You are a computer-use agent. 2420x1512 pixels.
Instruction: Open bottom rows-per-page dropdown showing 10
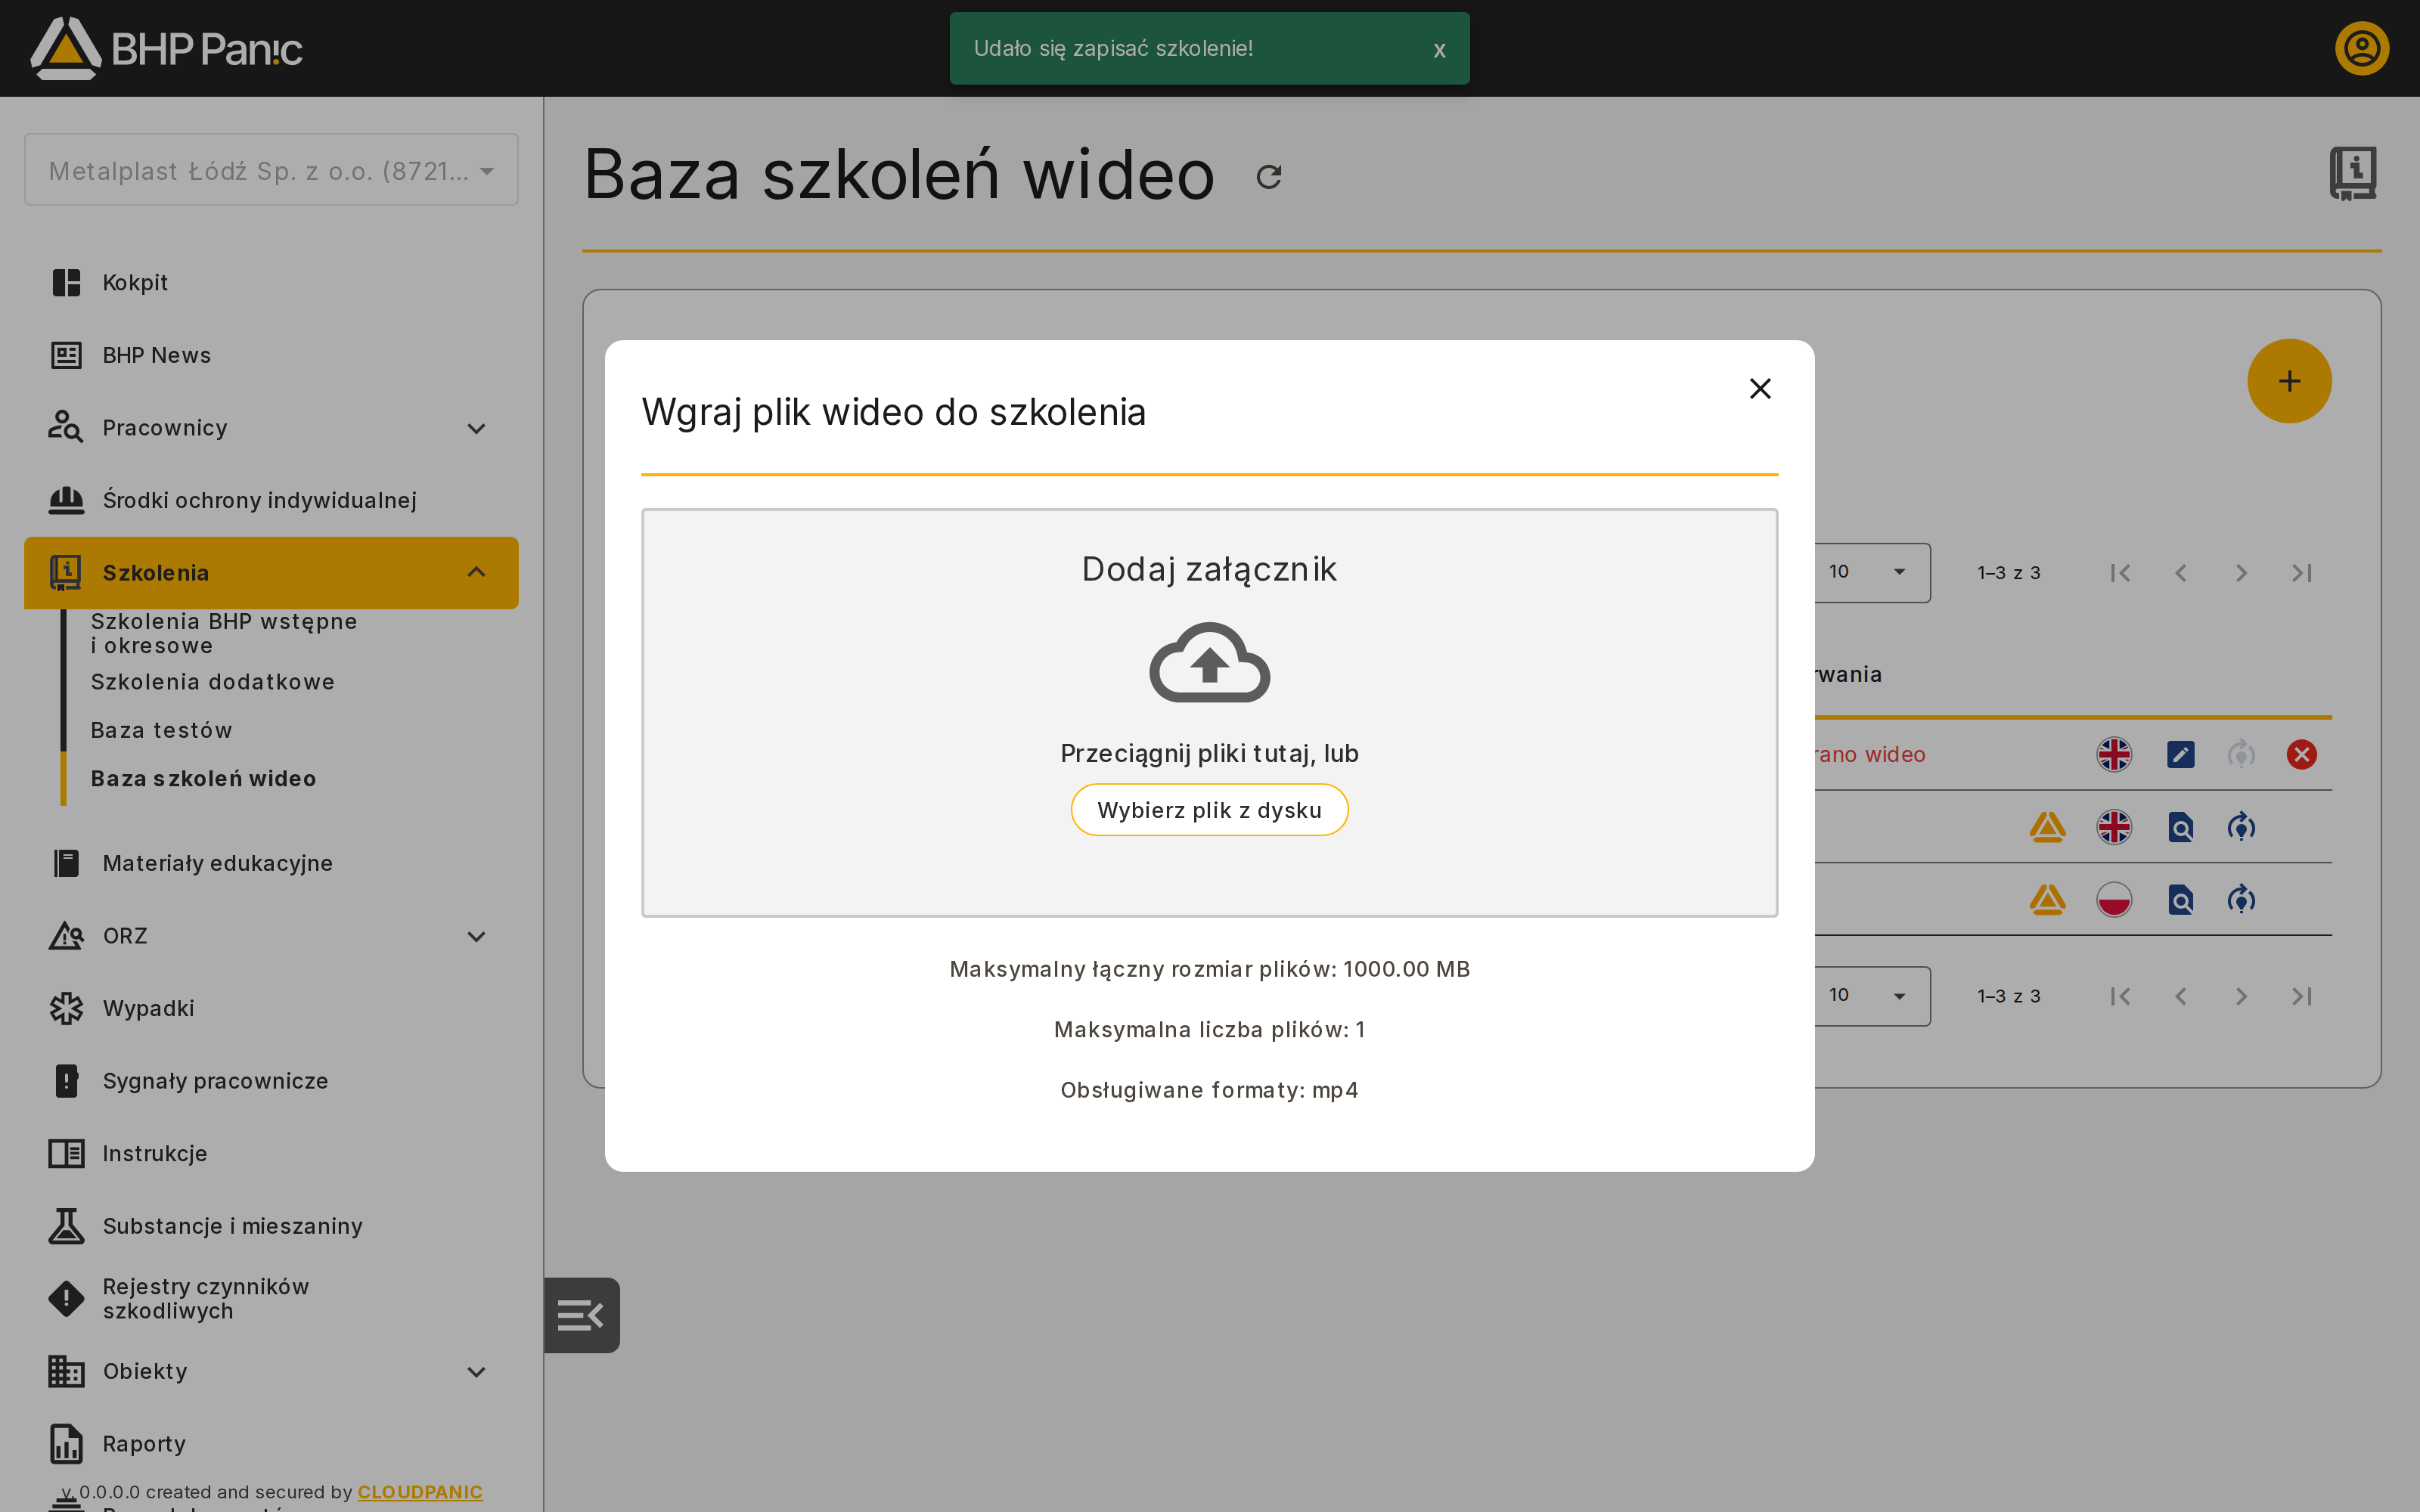1871,995
